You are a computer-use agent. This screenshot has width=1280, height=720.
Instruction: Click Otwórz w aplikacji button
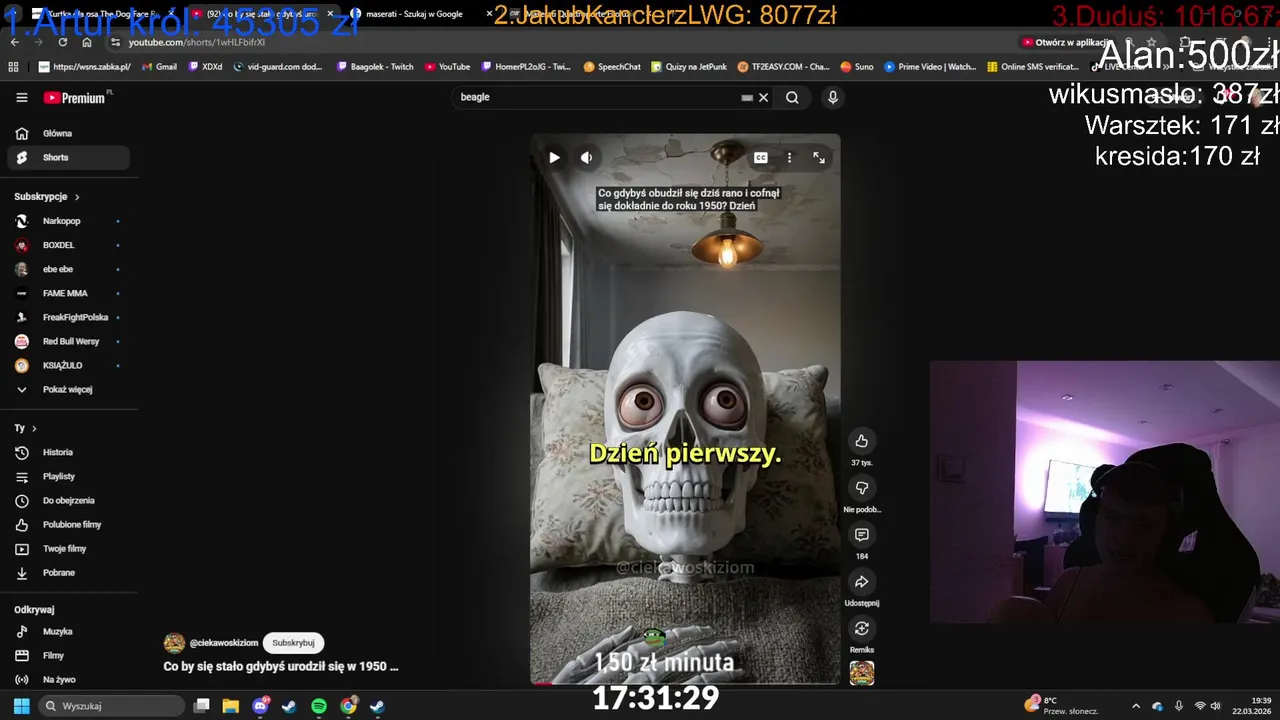coord(1066,42)
